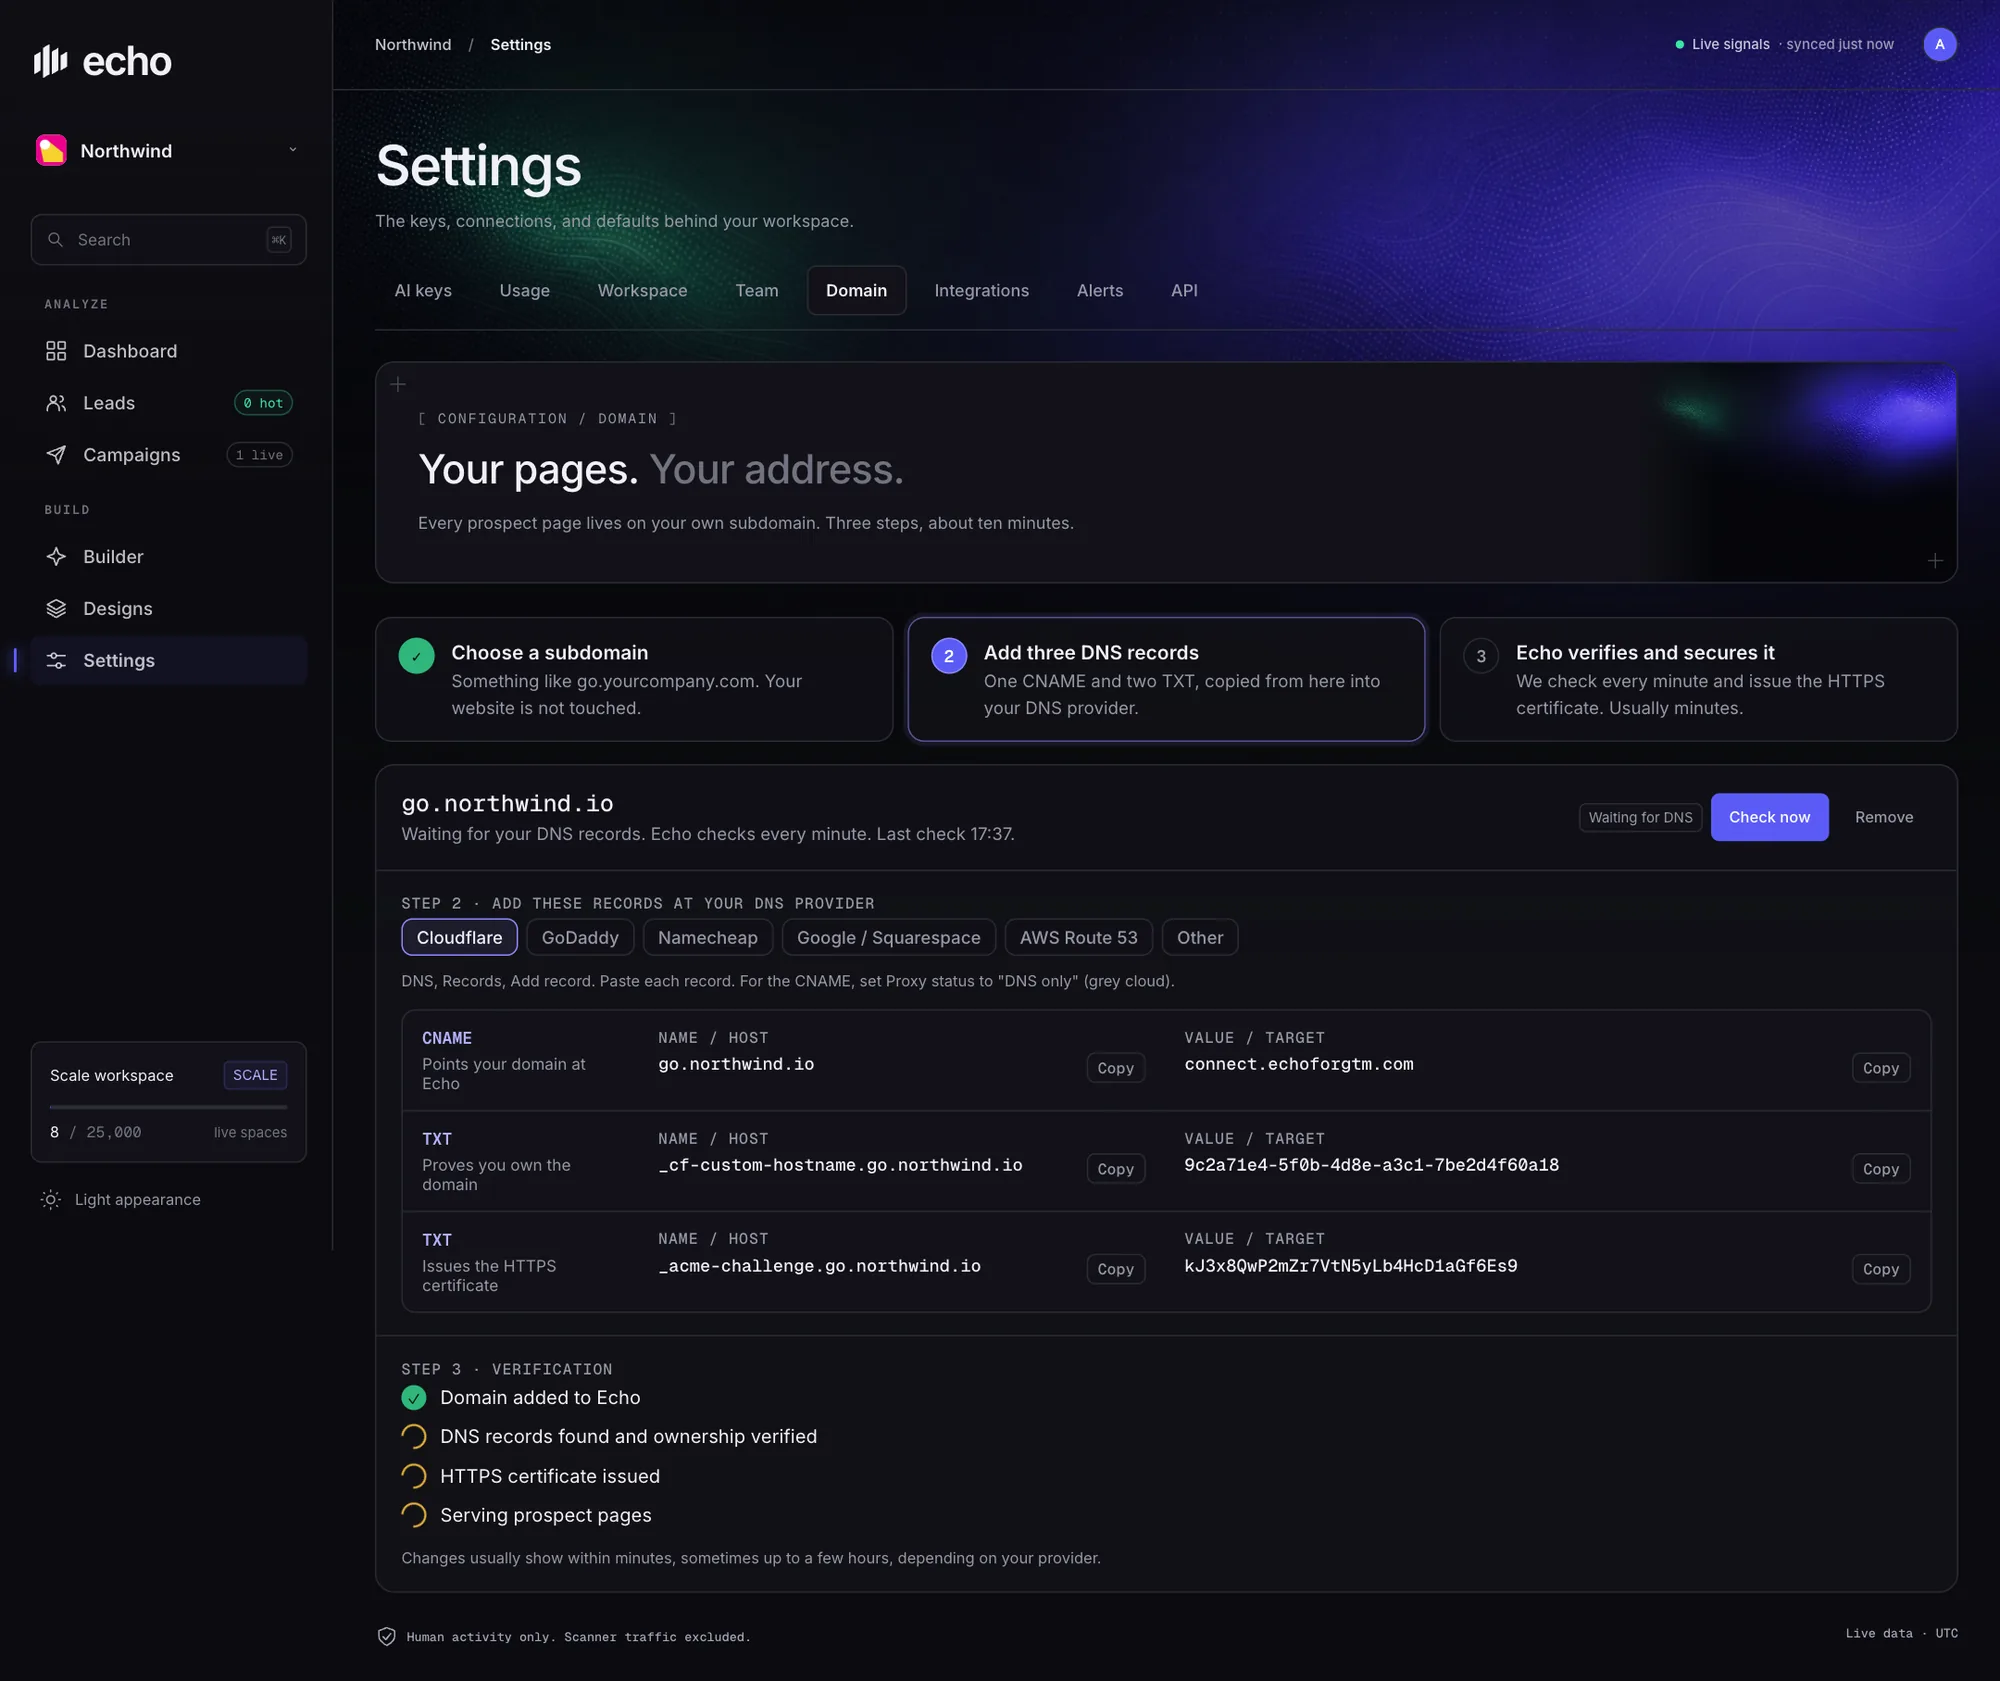Click the live spaces usage progress bar
The height and width of the screenshot is (1681, 2000).
[168, 1107]
